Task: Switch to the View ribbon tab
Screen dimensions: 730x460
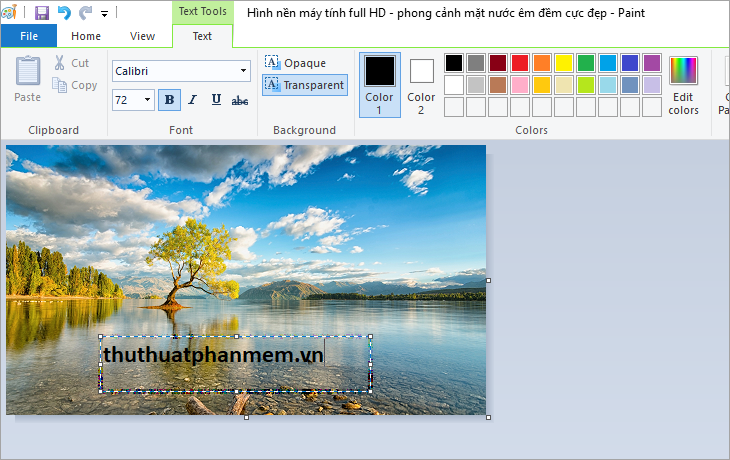Action: [142, 36]
